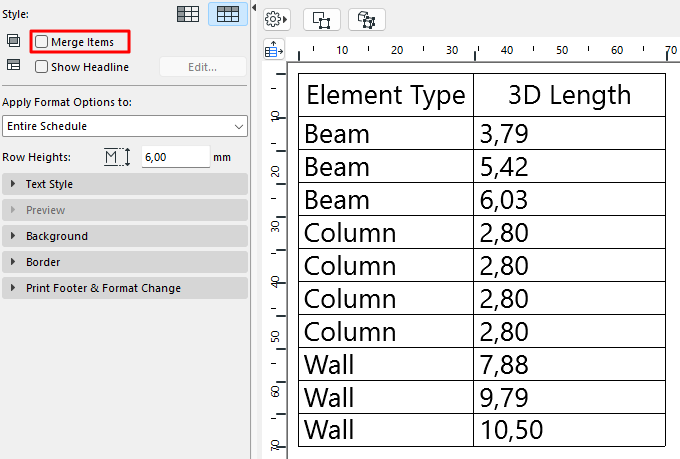Toggle the Show Headline checkbox

[42, 67]
